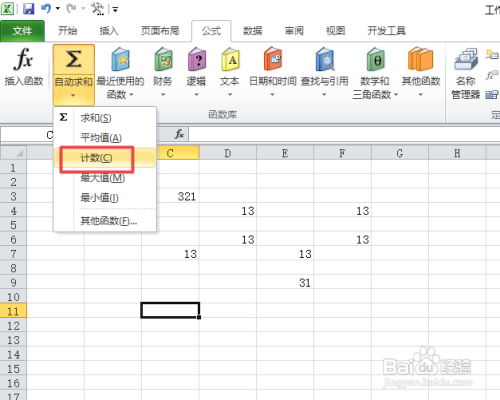Switch to the Developer (开发工具) tab
The image size is (500, 400).
386,31
